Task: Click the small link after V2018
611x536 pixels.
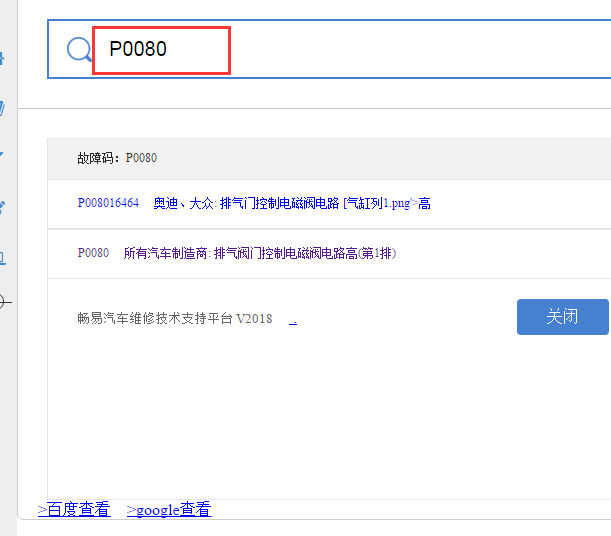Action: [x=293, y=321]
